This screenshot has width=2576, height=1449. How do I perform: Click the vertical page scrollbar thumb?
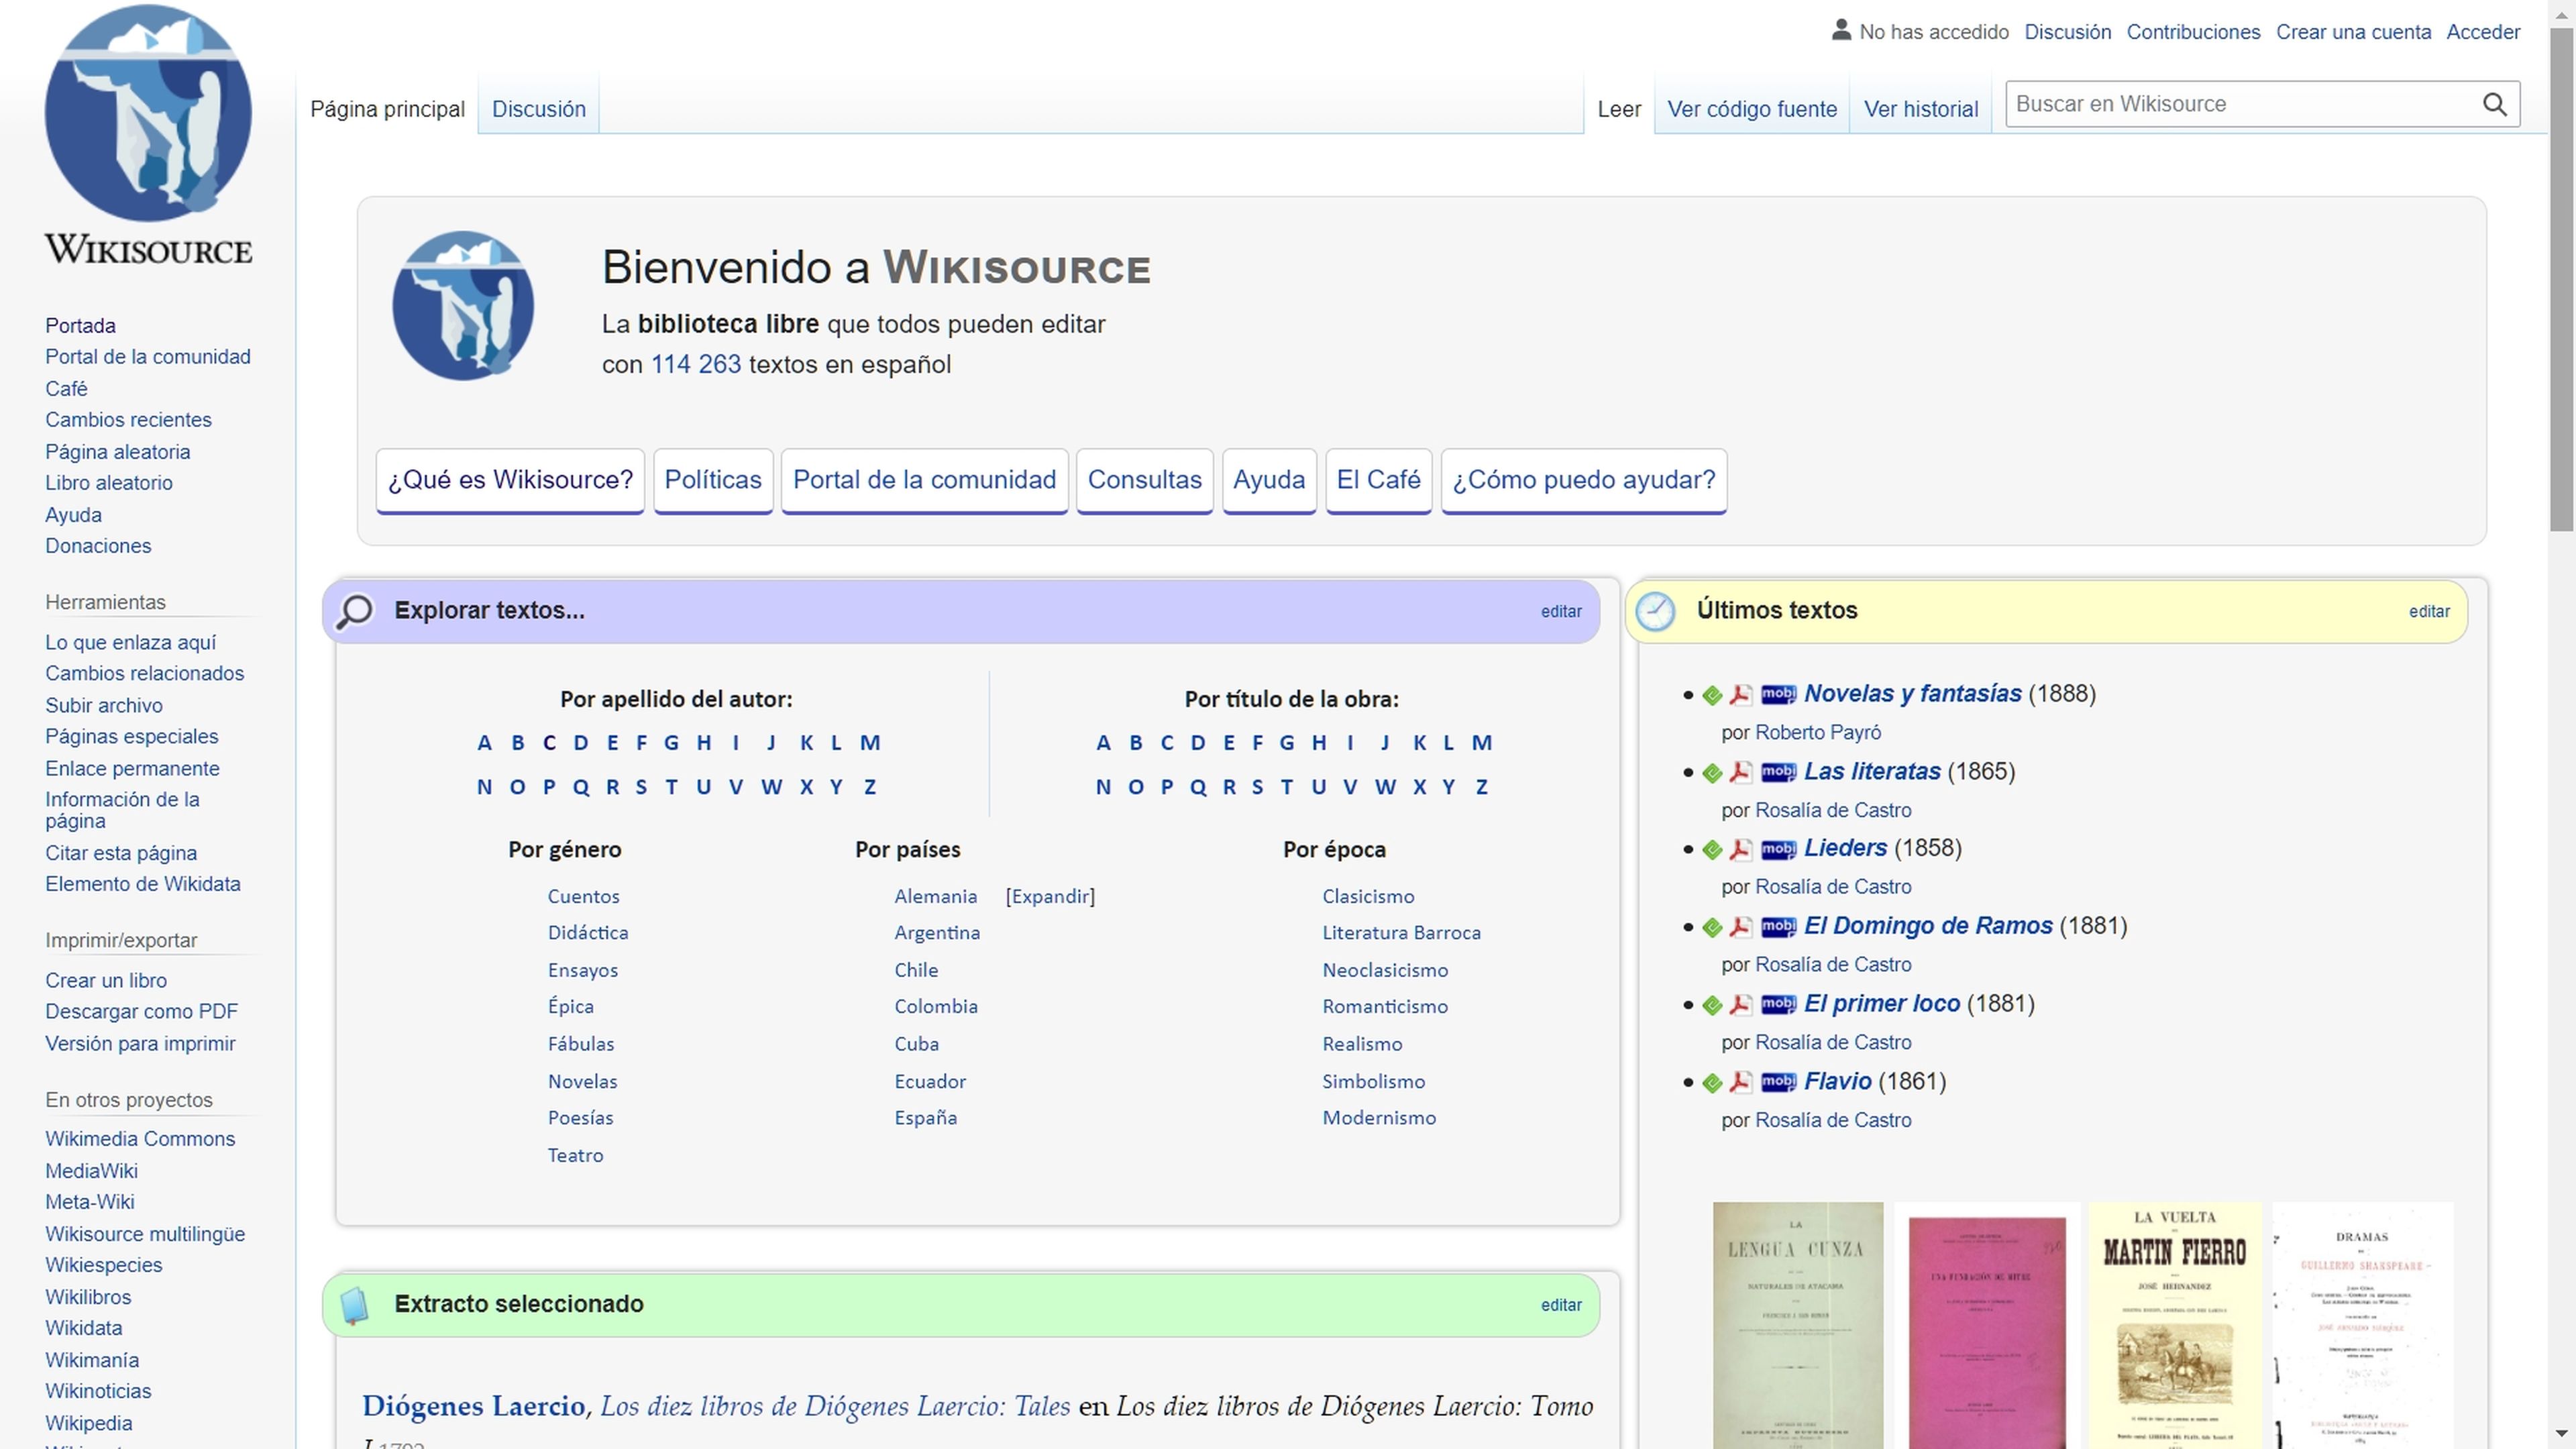click(x=2561, y=280)
